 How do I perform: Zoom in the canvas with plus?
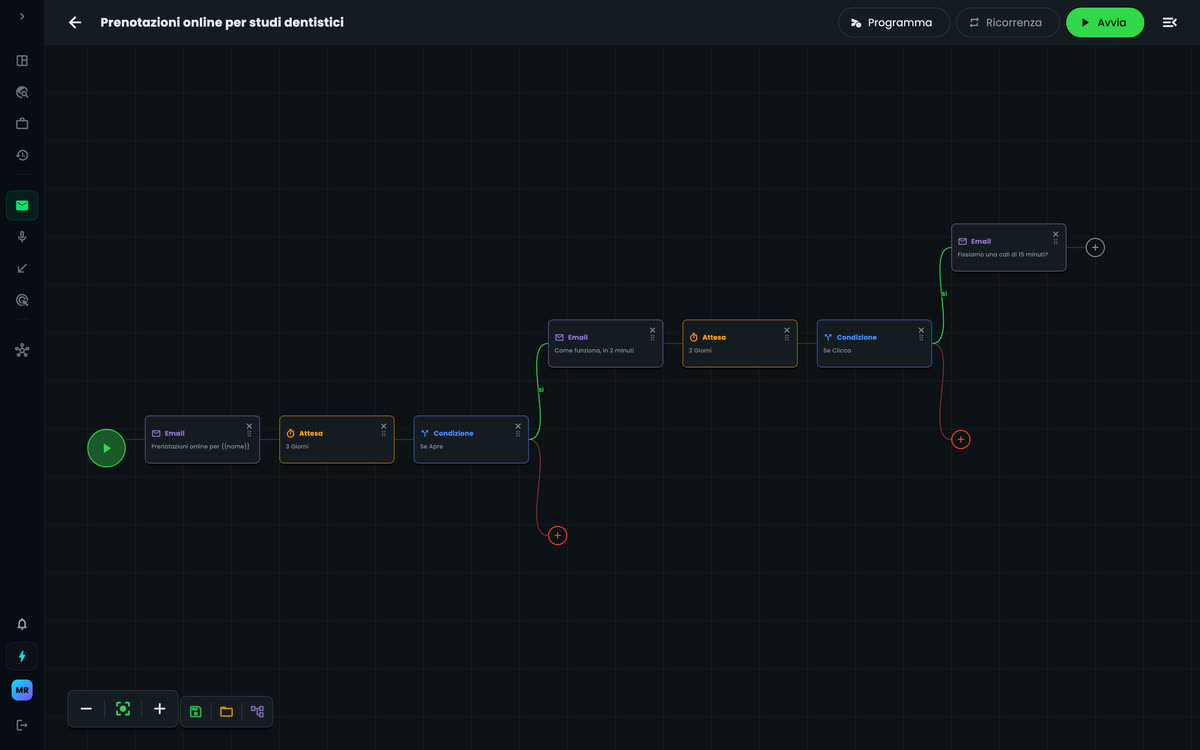pos(160,709)
